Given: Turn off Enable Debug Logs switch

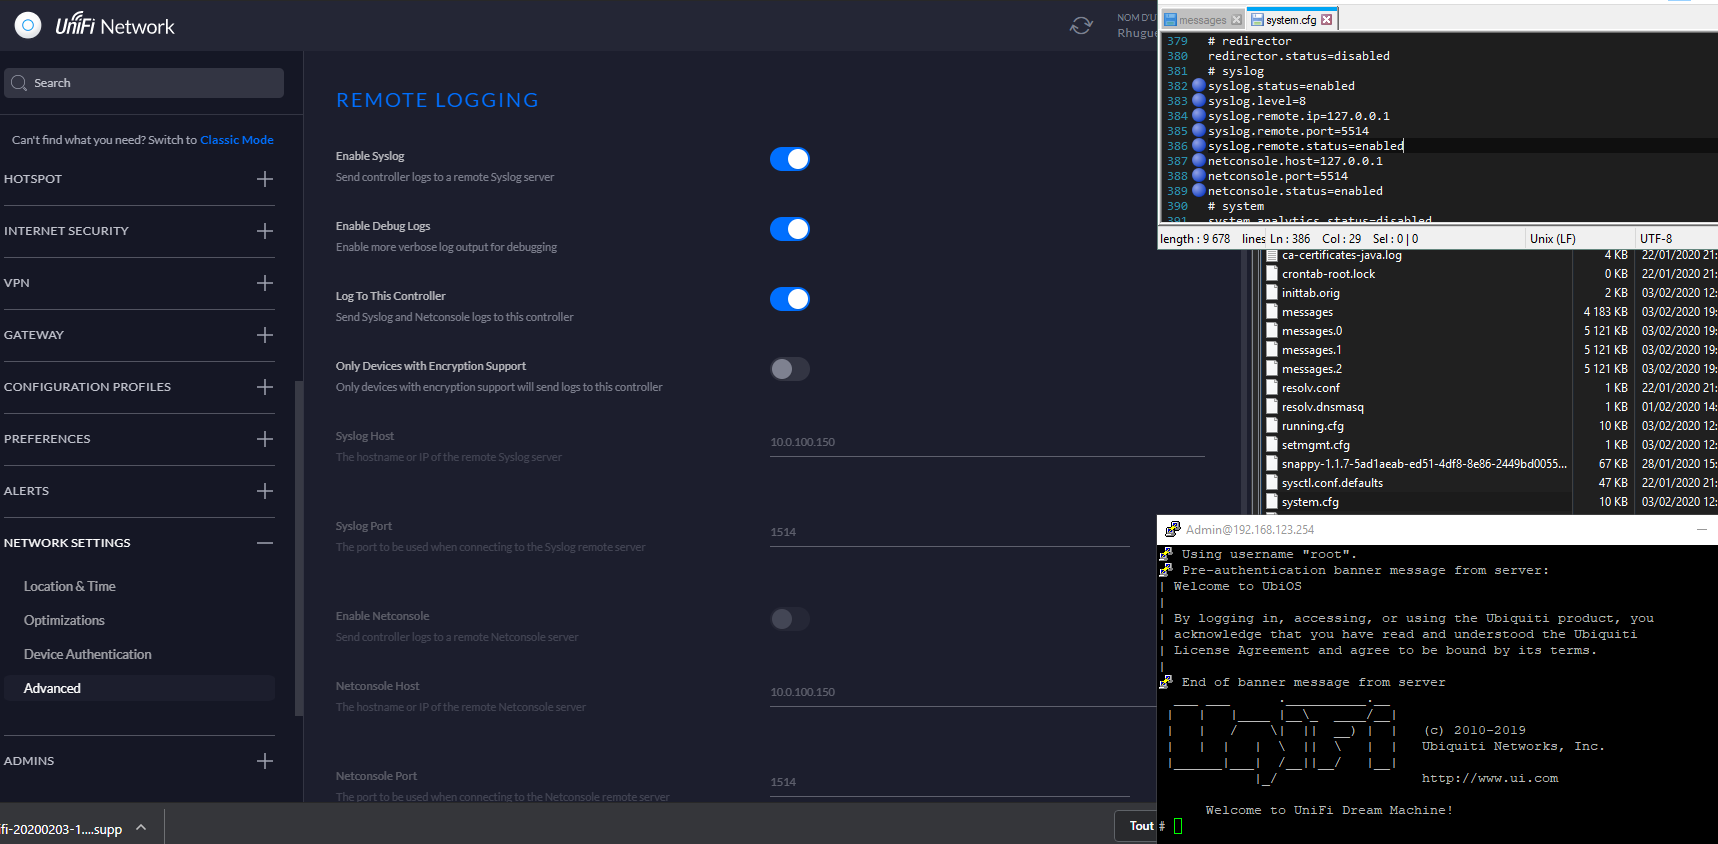Looking at the screenshot, I should [x=789, y=229].
